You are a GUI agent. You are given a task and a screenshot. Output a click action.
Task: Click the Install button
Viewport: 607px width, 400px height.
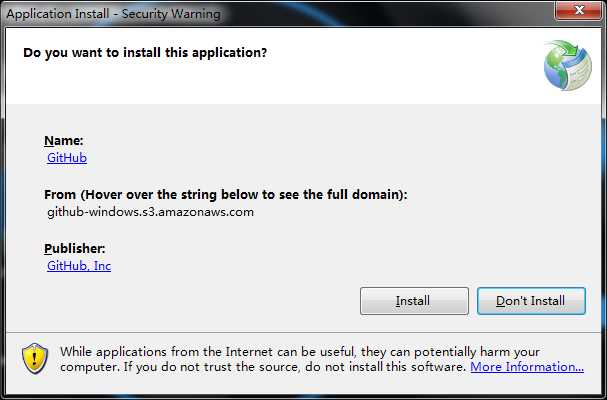click(414, 301)
